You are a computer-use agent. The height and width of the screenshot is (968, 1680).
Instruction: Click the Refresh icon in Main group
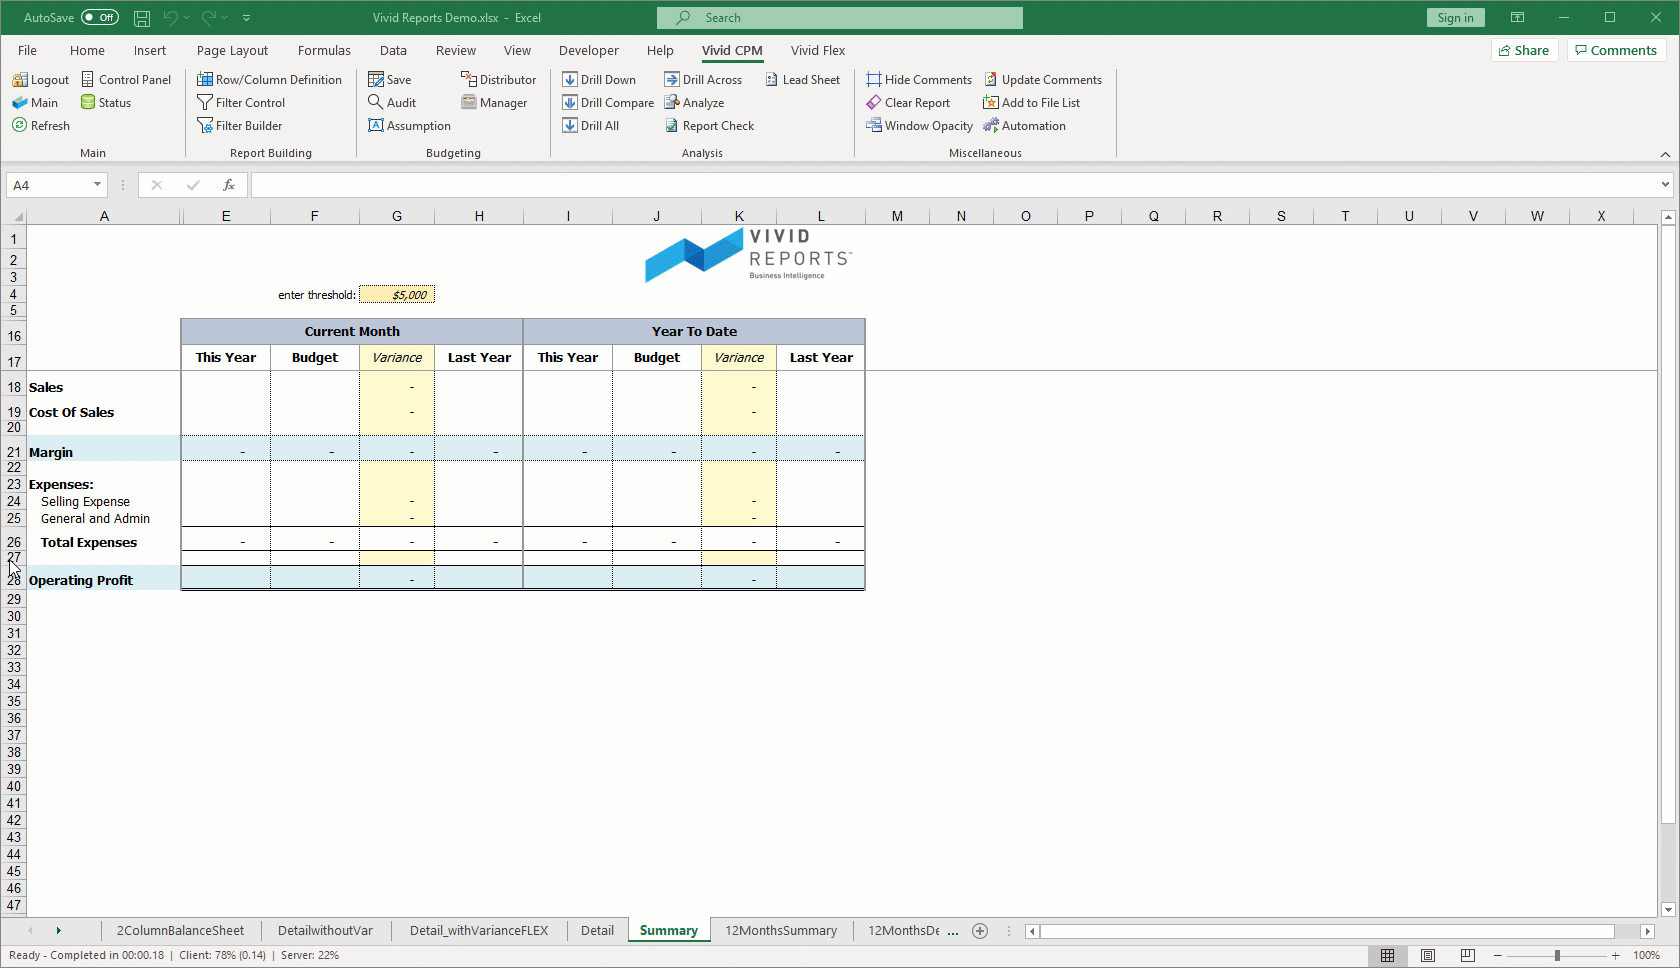[19, 126]
